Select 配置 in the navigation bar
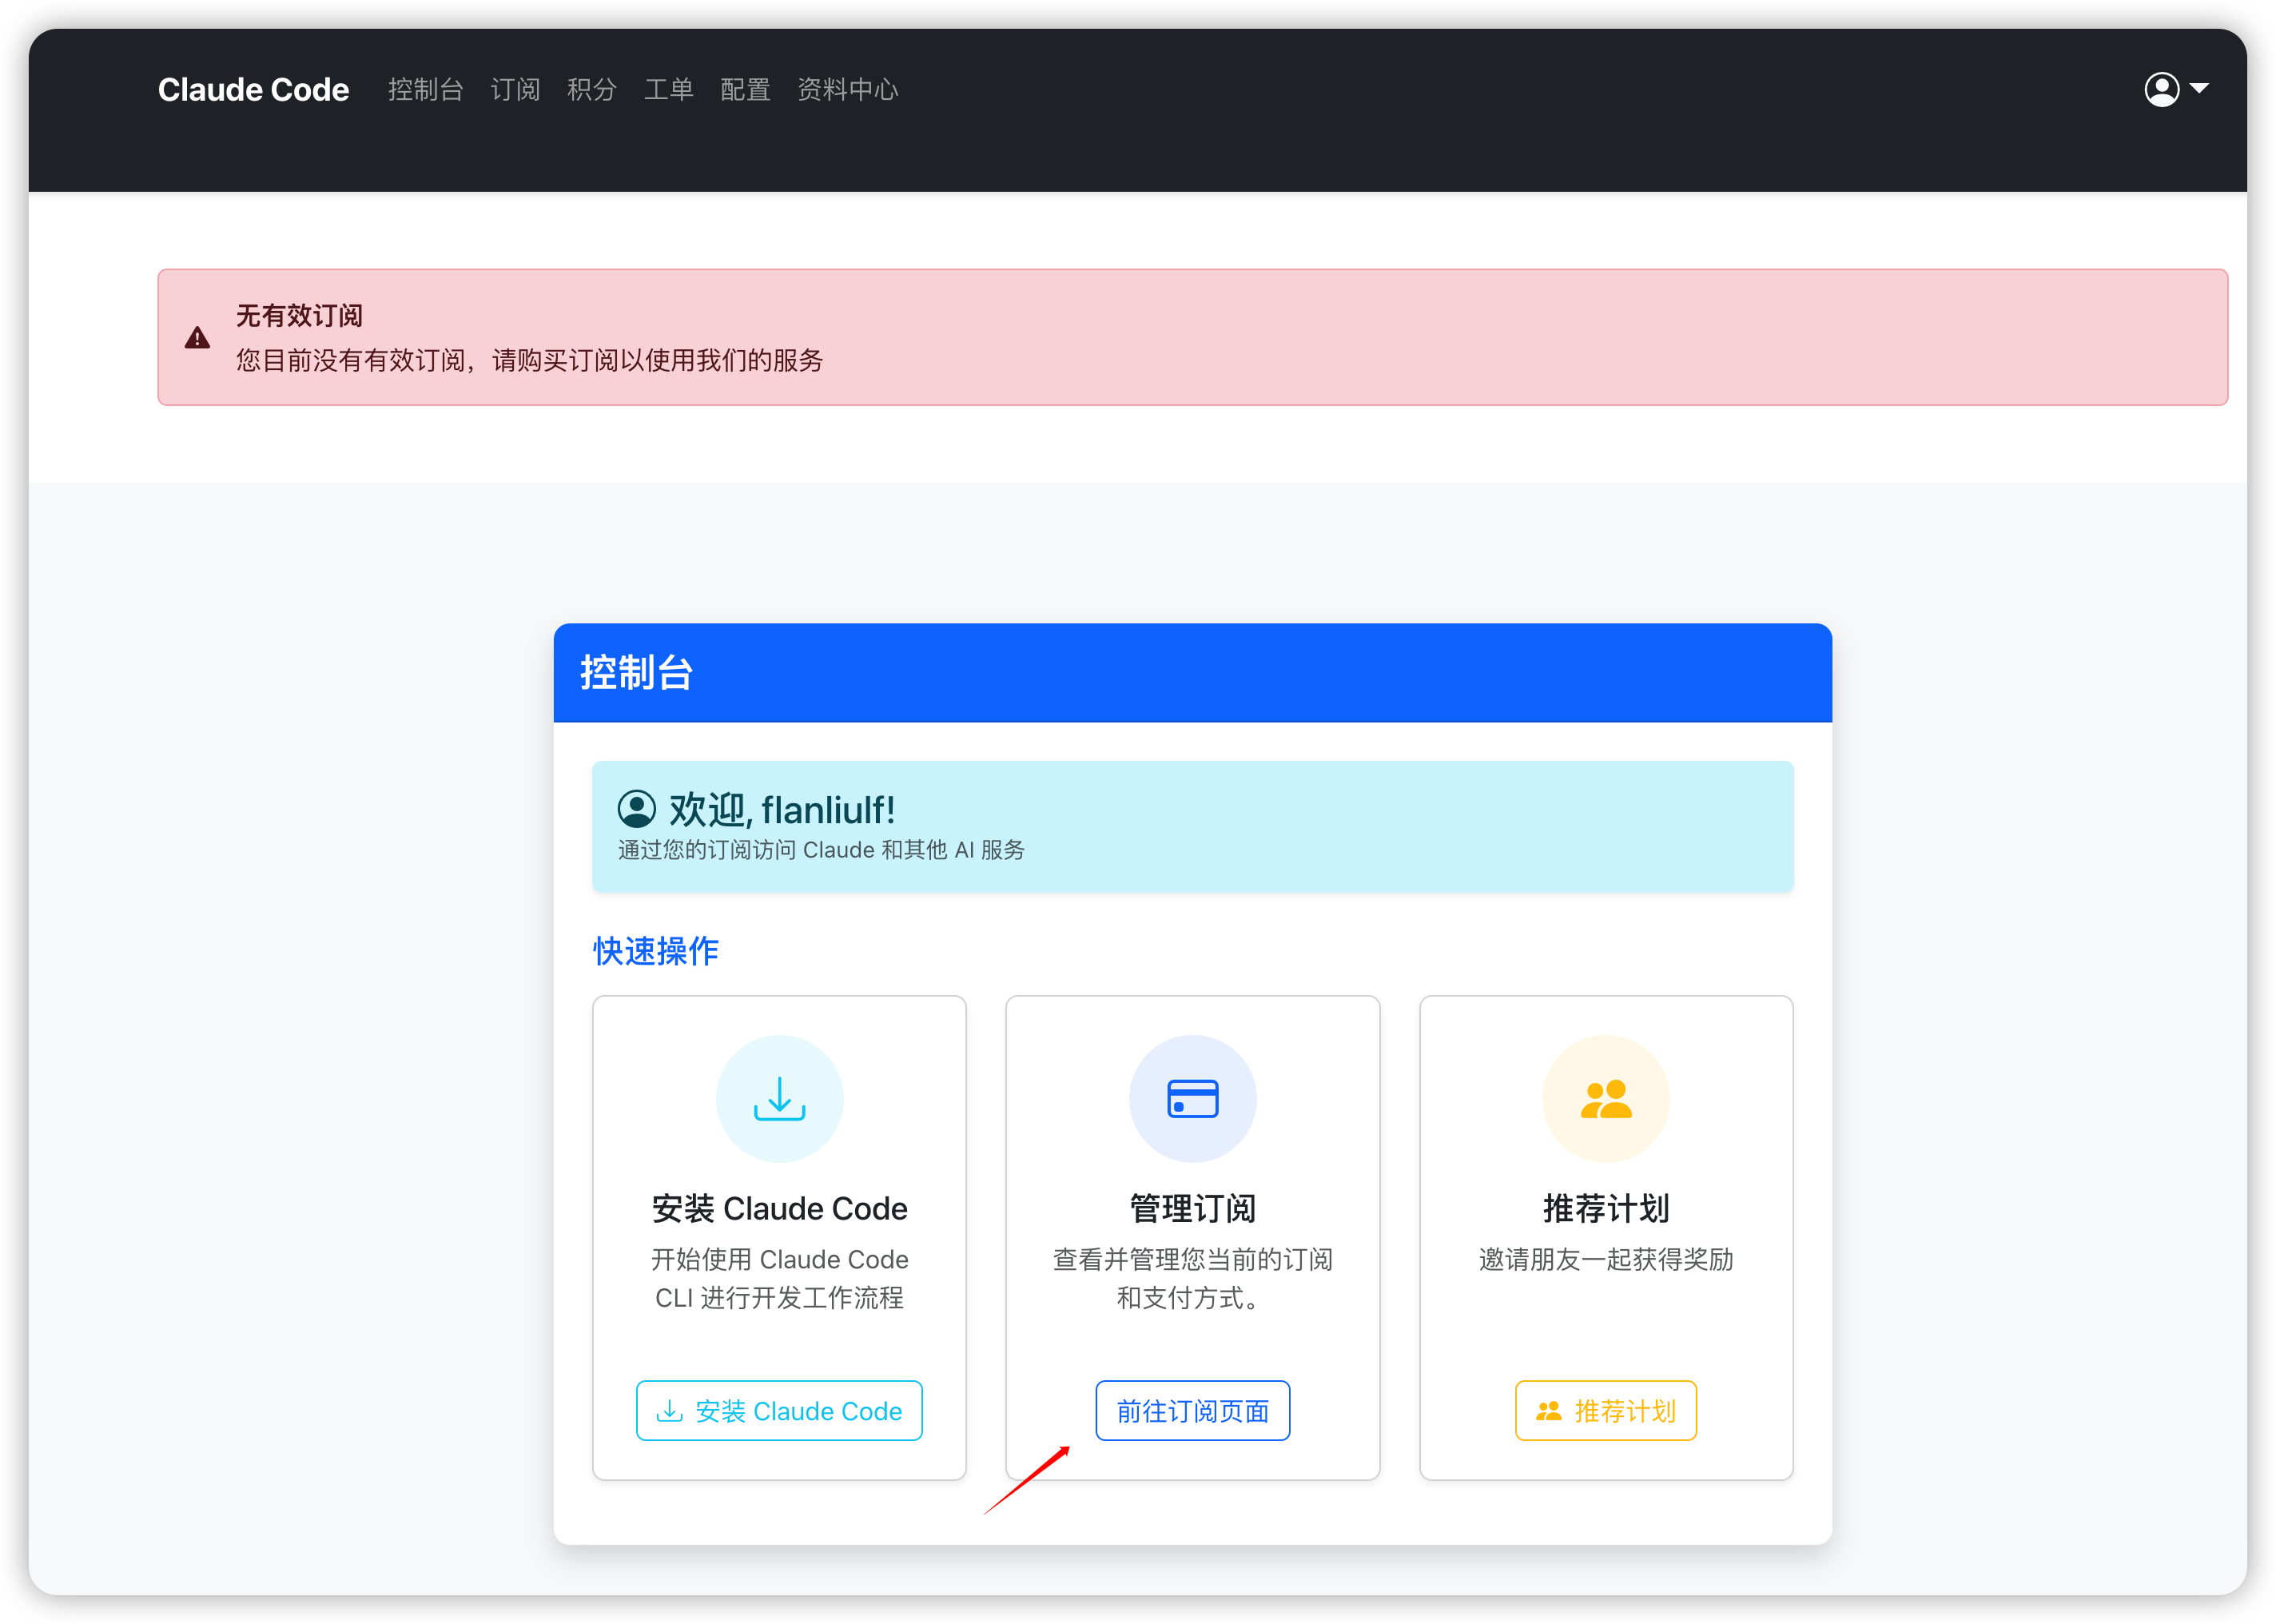Screen dimensions: 2276x1624 coord(745,90)
